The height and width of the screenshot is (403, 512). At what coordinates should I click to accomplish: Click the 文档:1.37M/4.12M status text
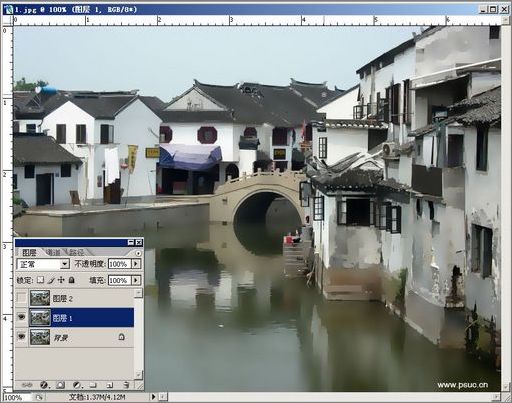pos(97,397)
